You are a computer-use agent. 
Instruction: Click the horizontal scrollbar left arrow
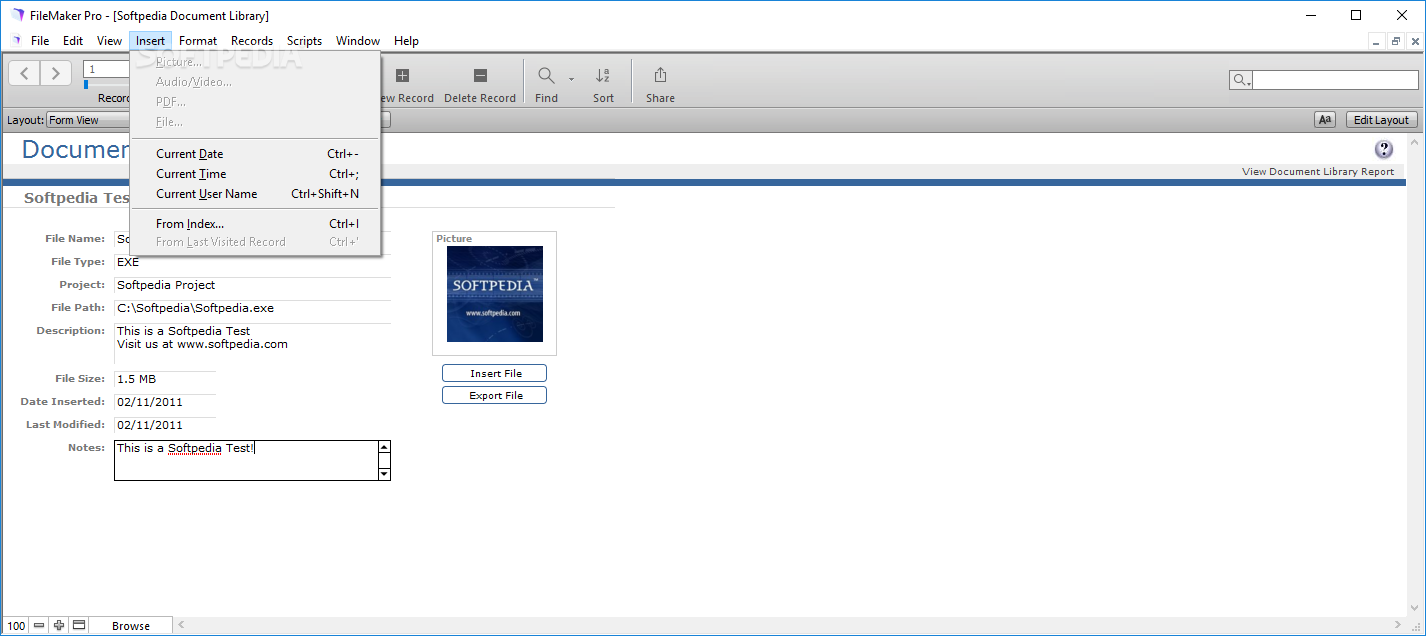pos(181,626)
